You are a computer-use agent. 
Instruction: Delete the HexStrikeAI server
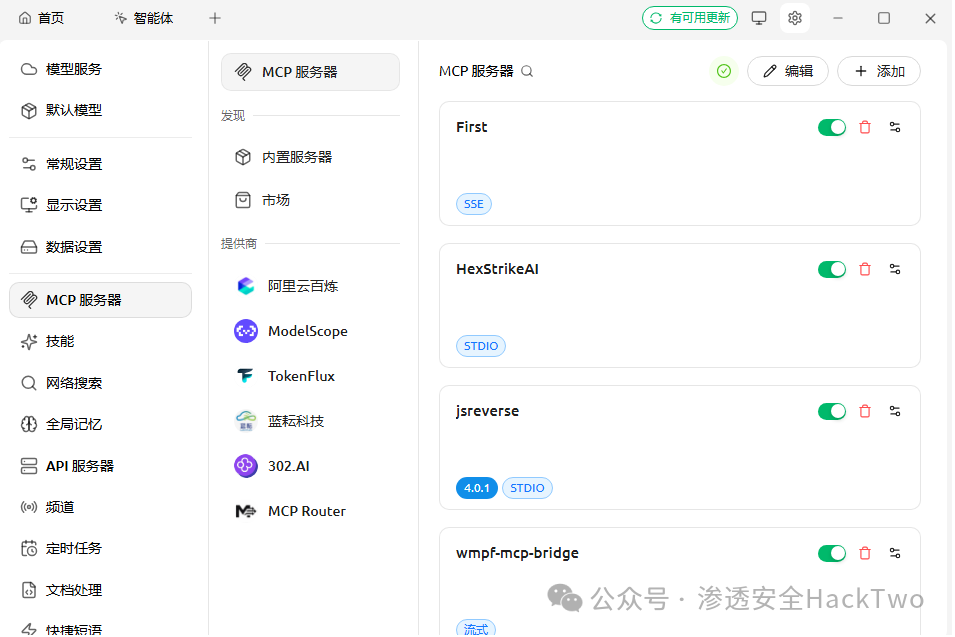tap(865, 269)
